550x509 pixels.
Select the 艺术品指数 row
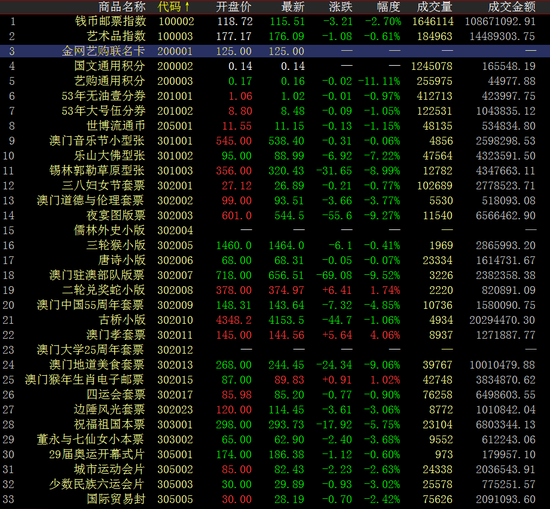tap(275, 36)
